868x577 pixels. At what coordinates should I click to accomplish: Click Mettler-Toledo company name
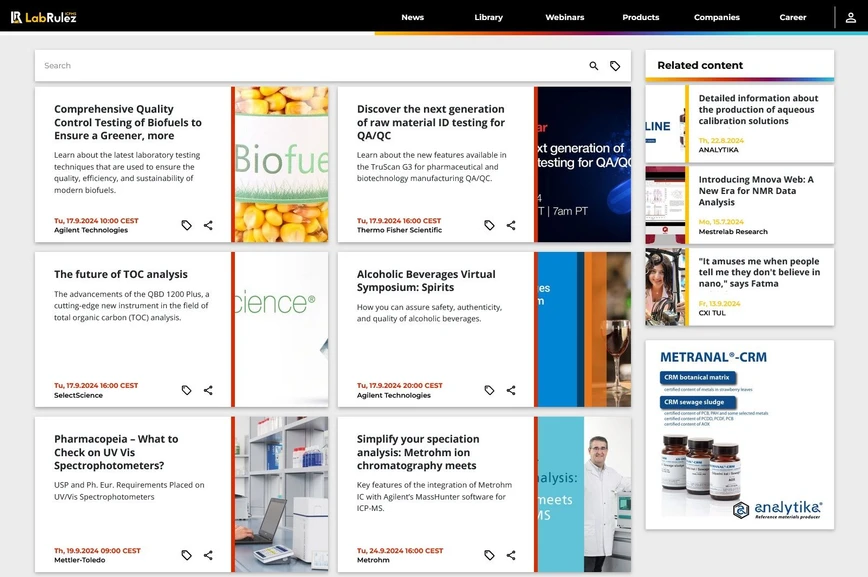point(80,560)
